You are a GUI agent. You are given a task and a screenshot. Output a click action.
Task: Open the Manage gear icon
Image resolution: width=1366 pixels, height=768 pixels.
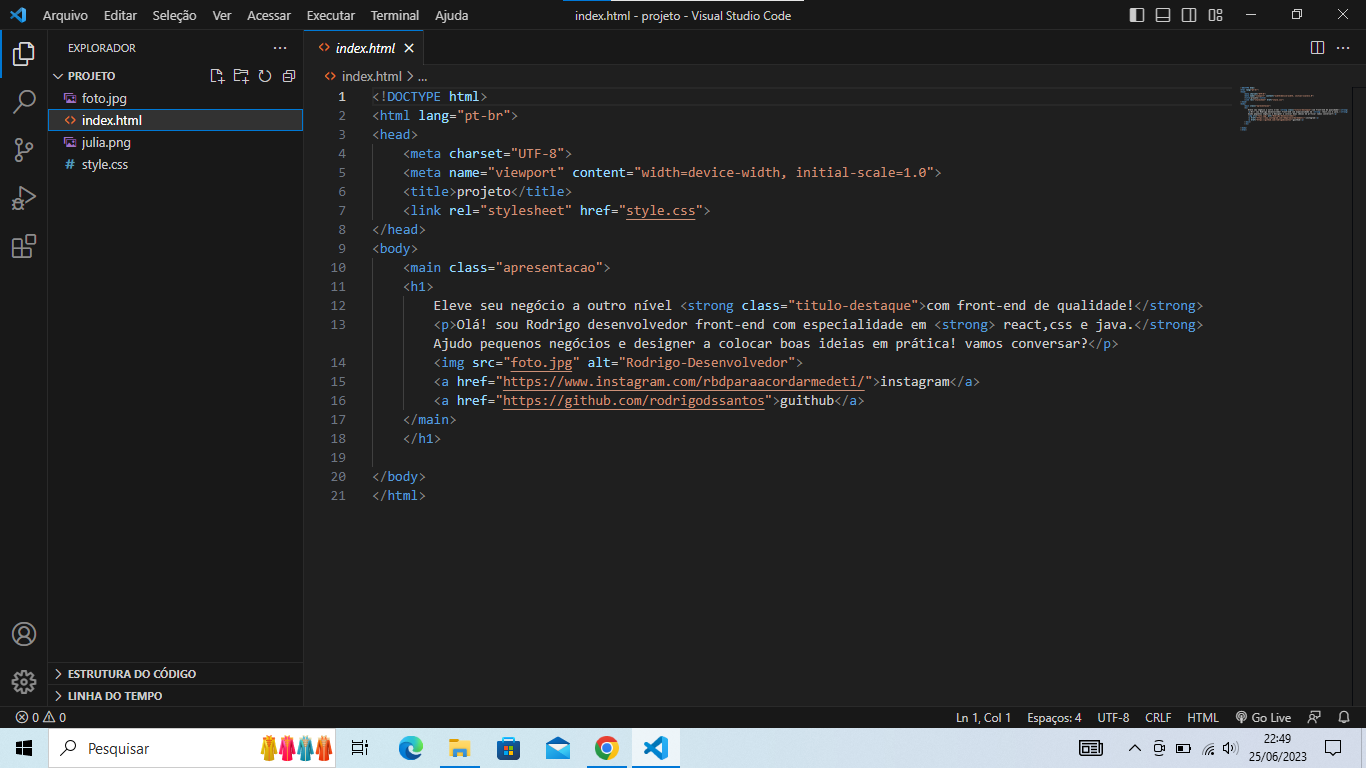(24, 682)
